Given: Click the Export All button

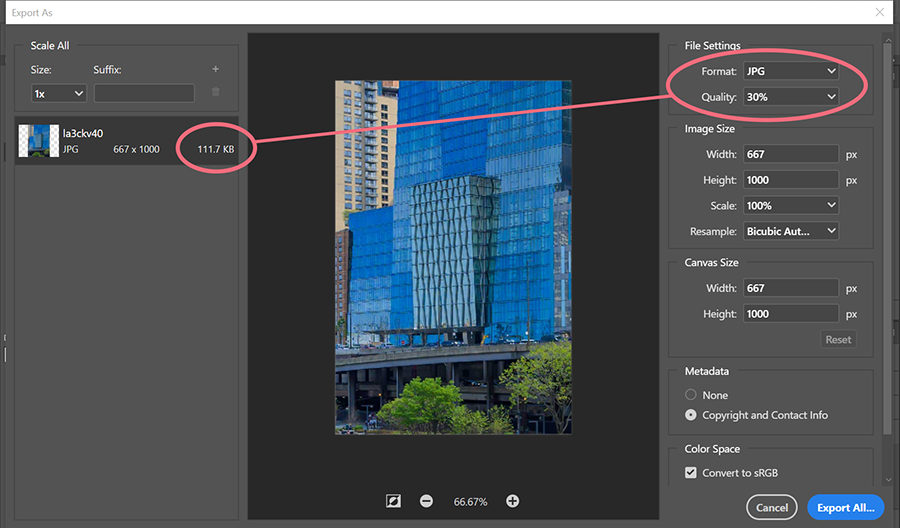Looking at the screenshot, I should click(845, 507).
